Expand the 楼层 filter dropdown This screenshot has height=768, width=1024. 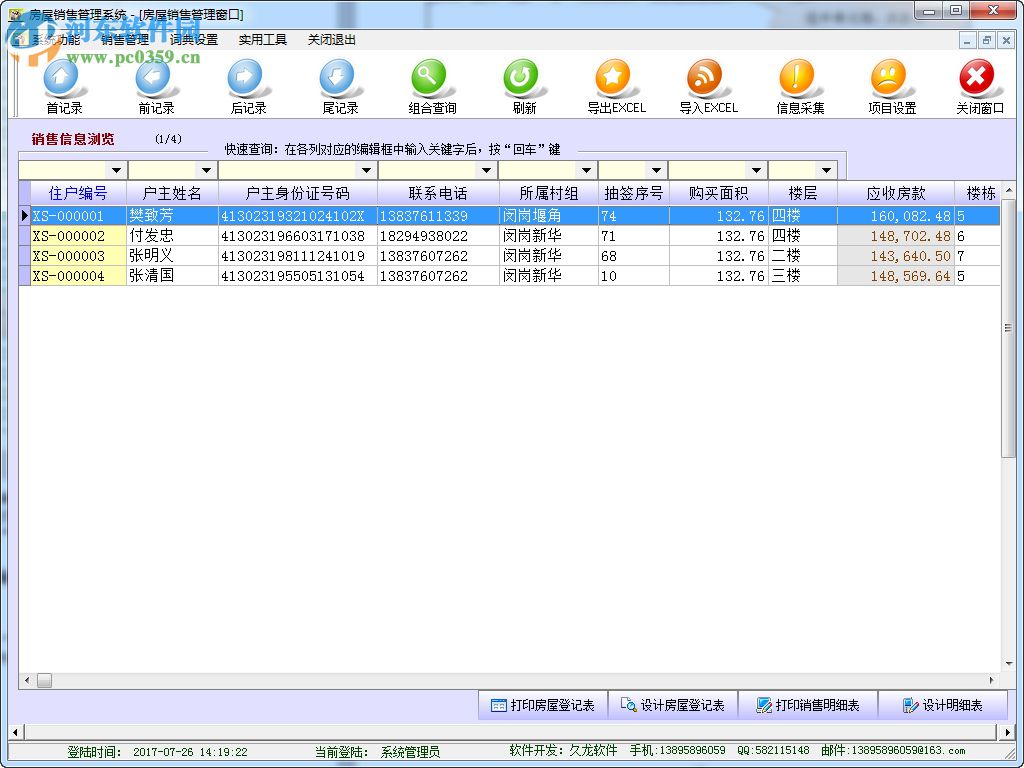(826, 170)
